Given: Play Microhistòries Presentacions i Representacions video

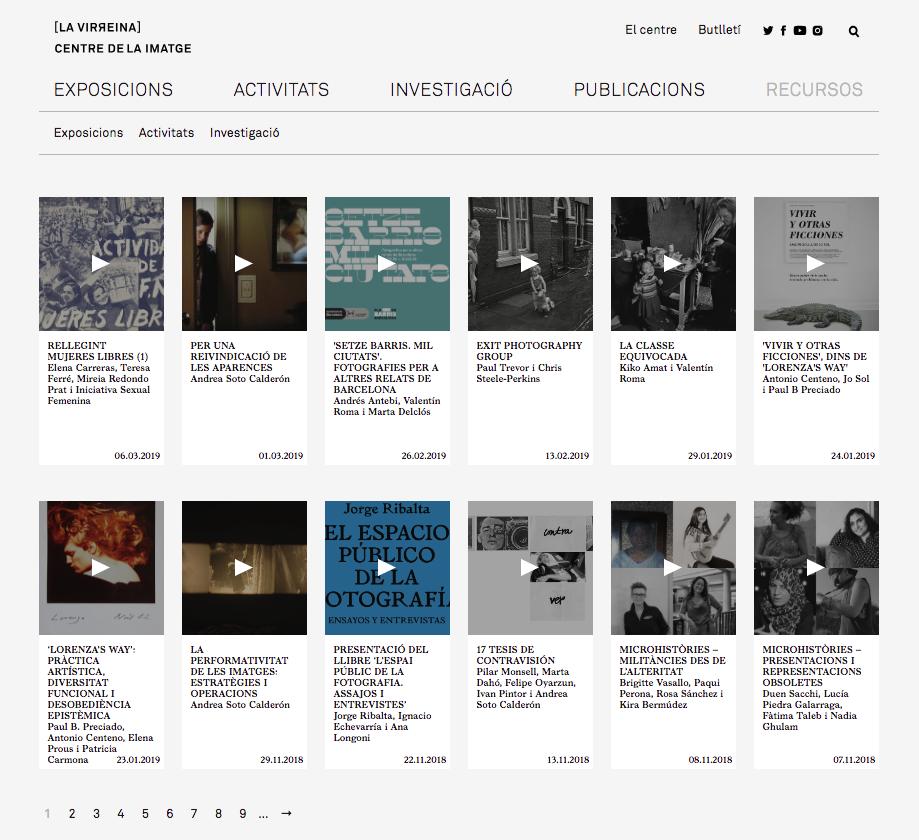Looking at the screenshot, I should (x=816, y=567).
